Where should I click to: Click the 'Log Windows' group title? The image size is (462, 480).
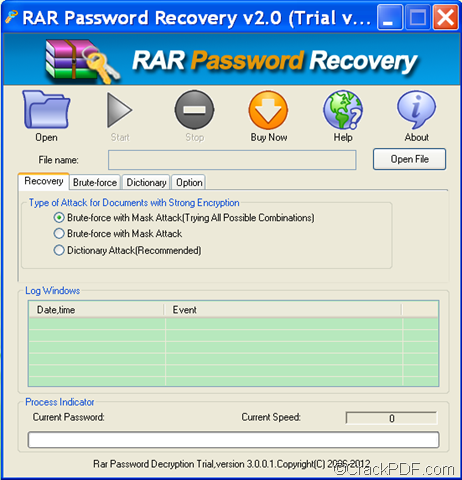[53, 291]
